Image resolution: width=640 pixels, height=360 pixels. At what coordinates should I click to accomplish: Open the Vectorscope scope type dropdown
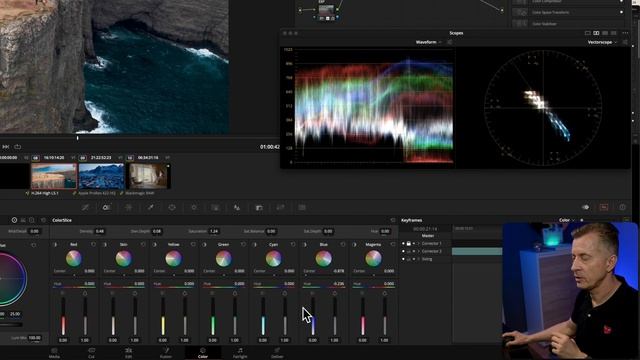(x=602, y=42)
